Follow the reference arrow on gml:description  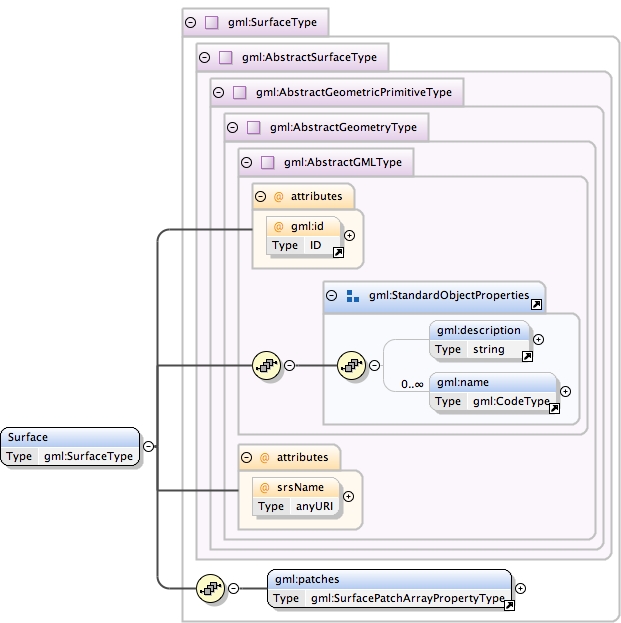(x=527, y=356)
